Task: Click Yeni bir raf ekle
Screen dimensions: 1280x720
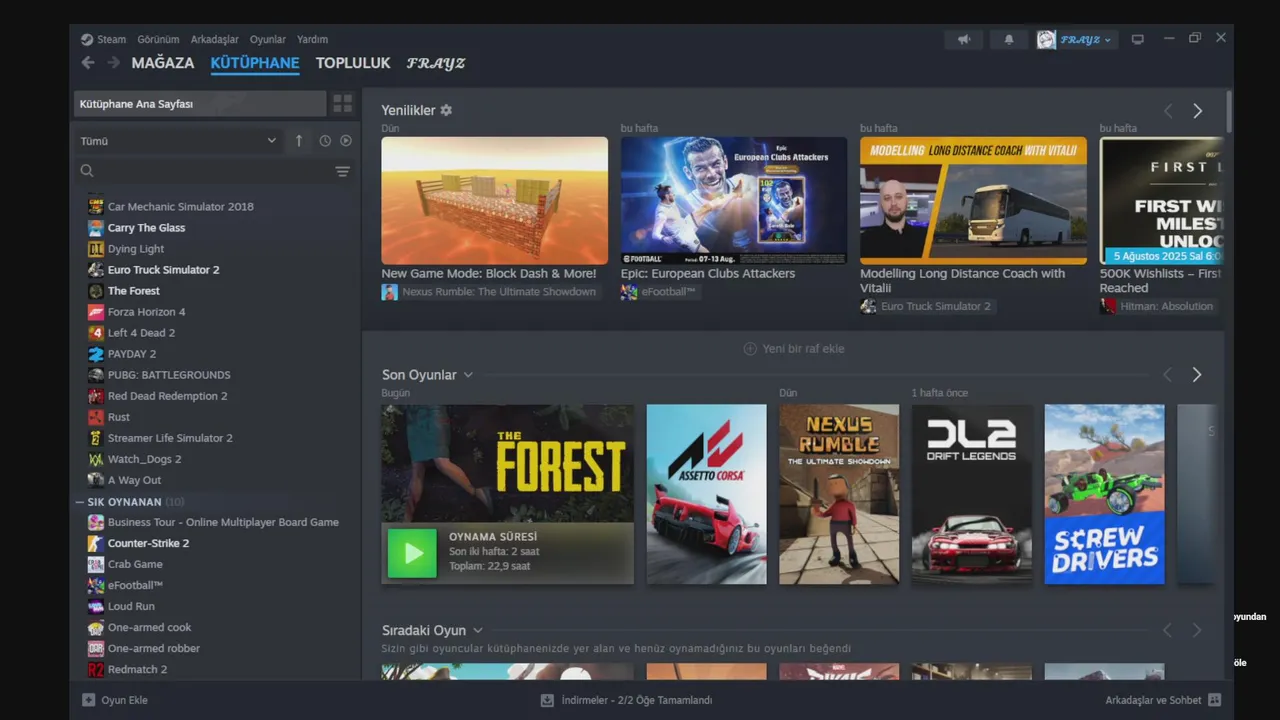Action: click(x=794, y=349)
